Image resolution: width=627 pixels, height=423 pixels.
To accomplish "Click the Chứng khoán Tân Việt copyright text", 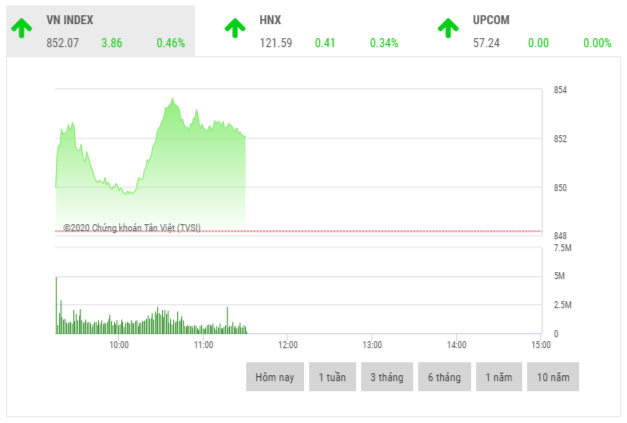I will tap(131, 228).
